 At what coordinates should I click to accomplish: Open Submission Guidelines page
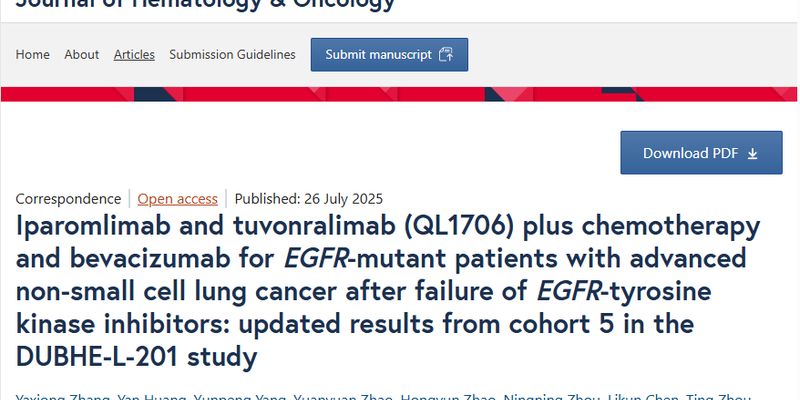coord(232,54)
